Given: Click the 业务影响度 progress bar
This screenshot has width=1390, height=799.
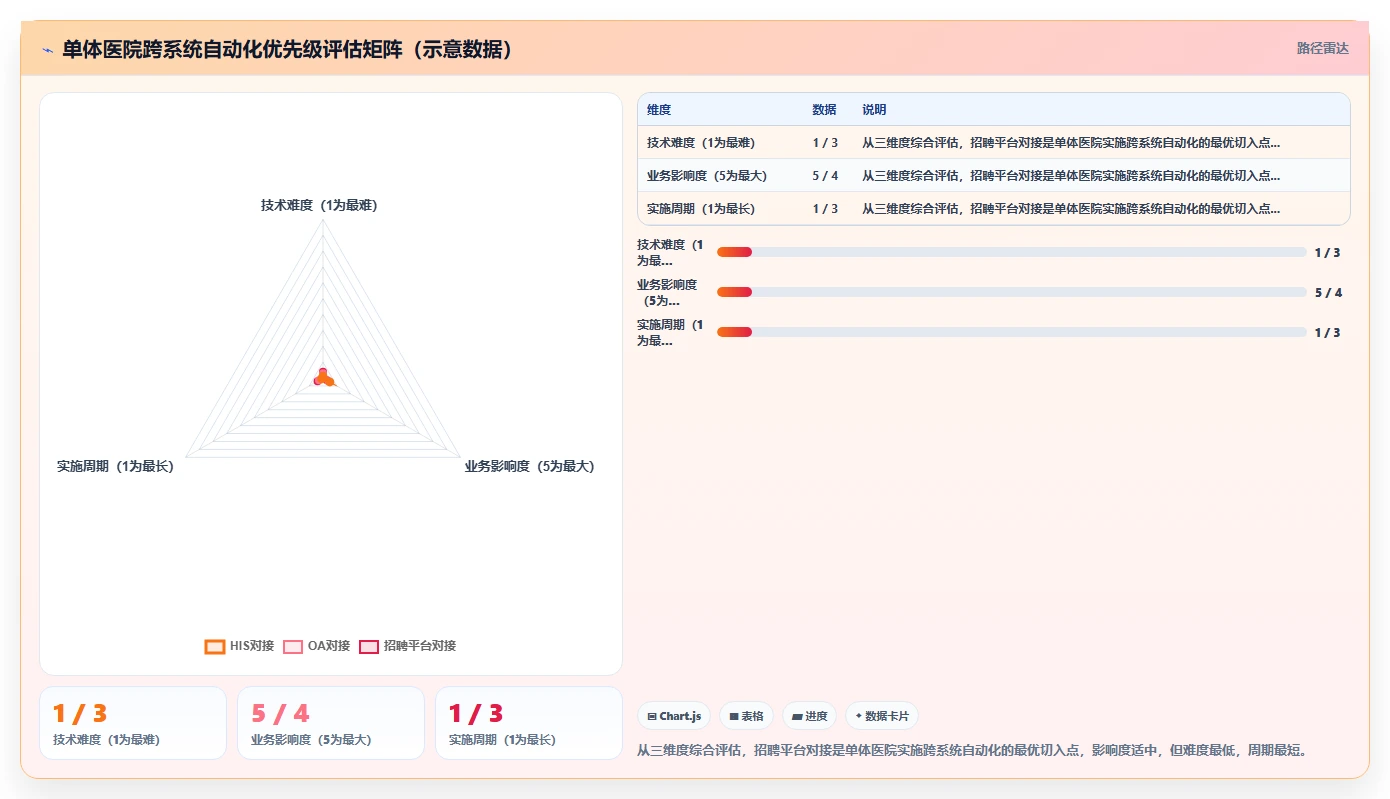Looking at the screenshot, I should coord(1011,292).
